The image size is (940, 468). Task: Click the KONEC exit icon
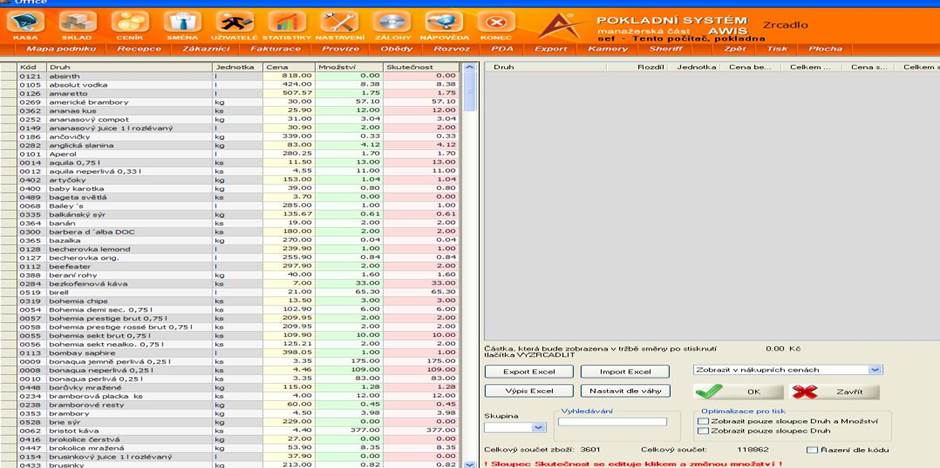click(496, 22)
